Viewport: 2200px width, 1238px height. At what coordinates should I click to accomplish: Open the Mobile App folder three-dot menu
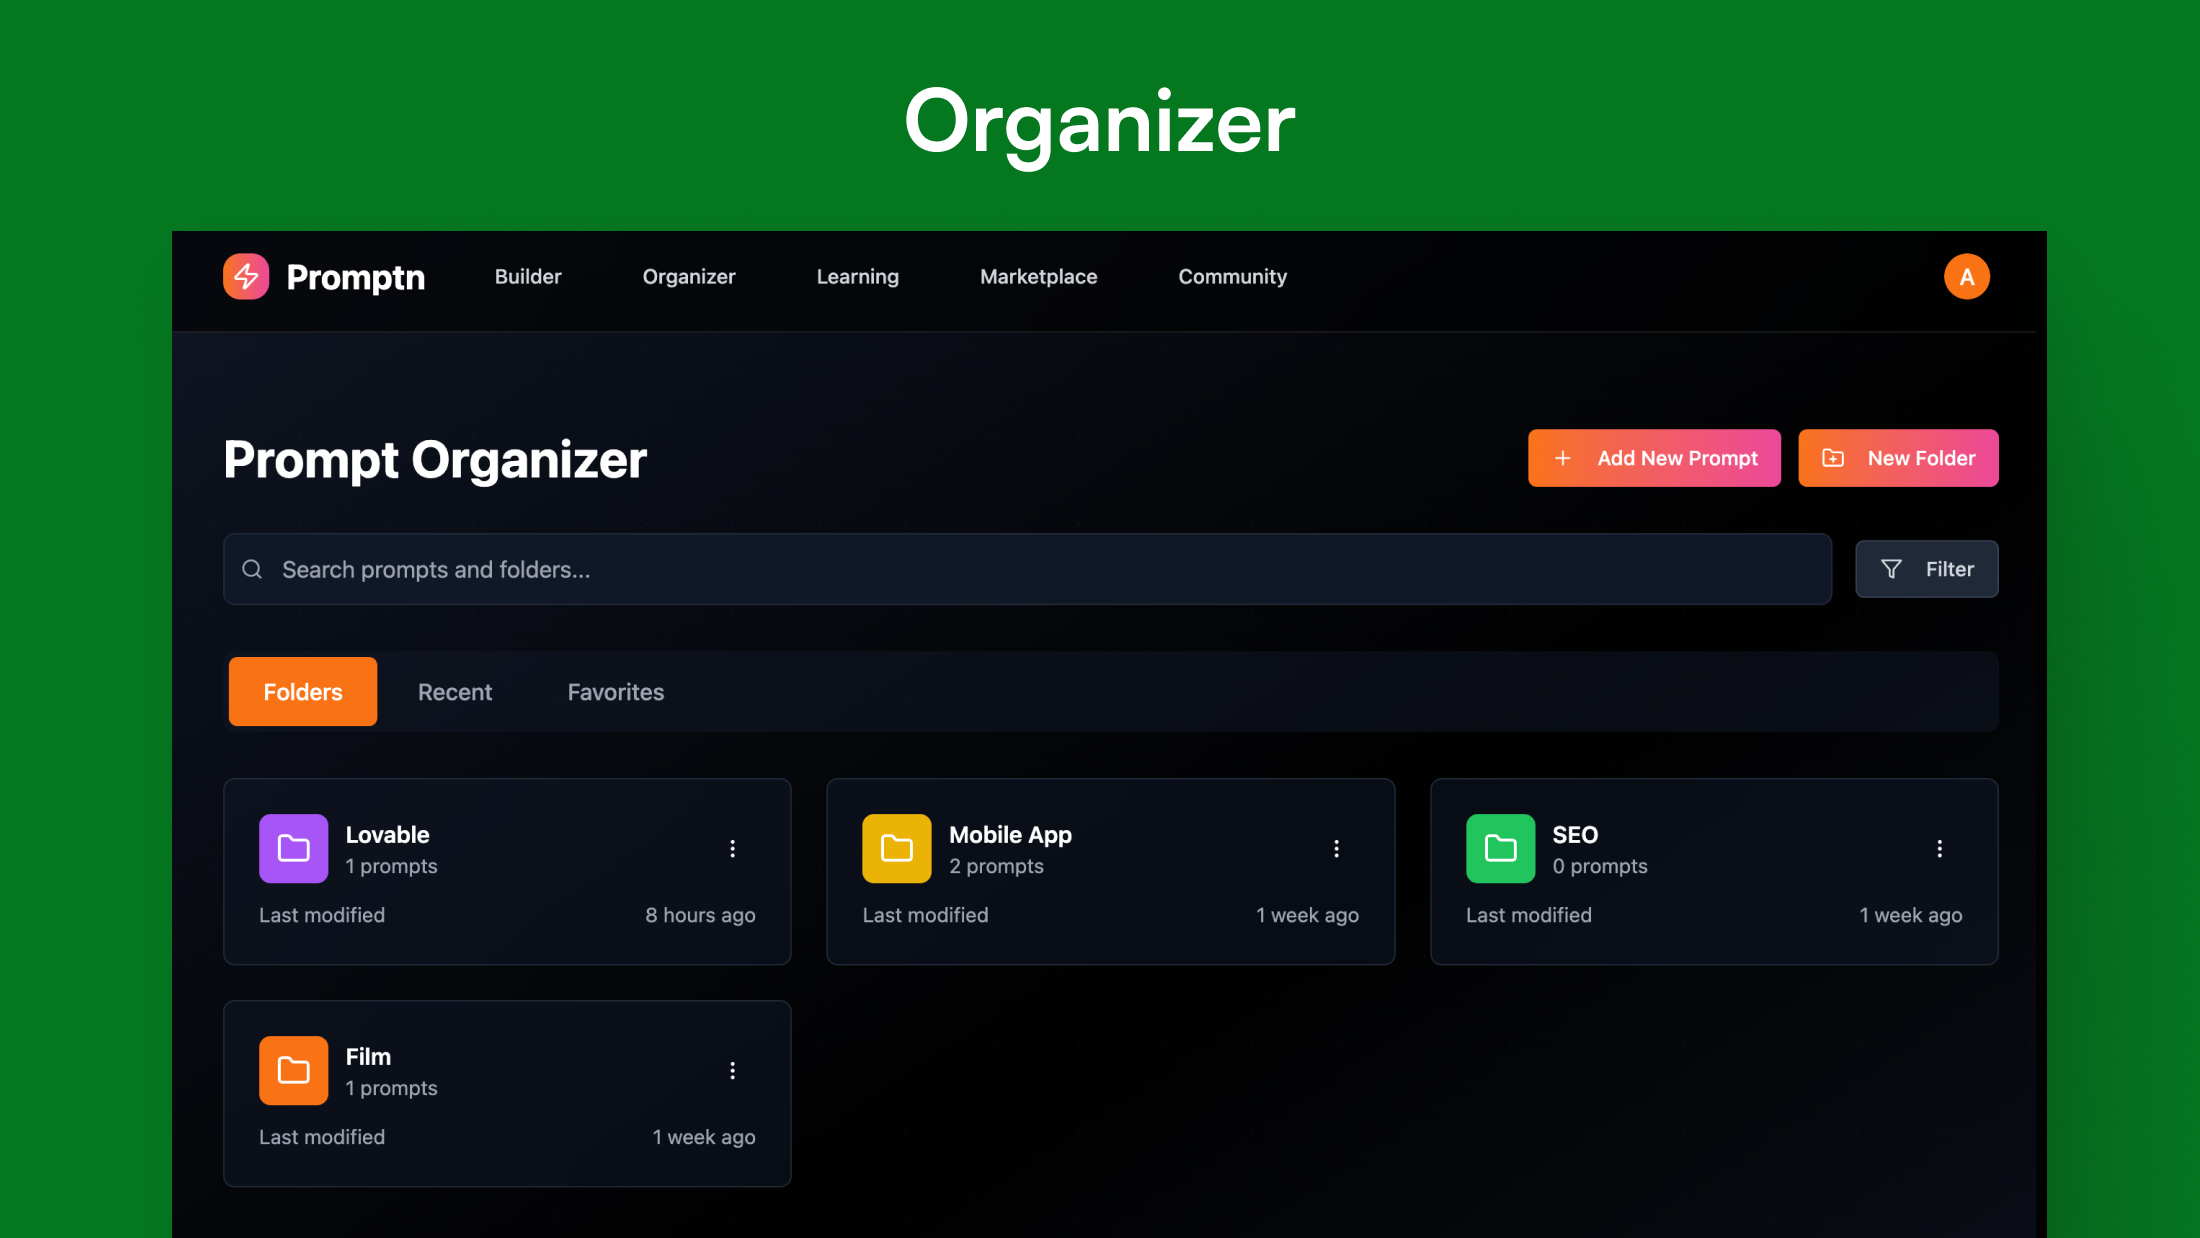pyautogui.click(x=1336, y=848)
